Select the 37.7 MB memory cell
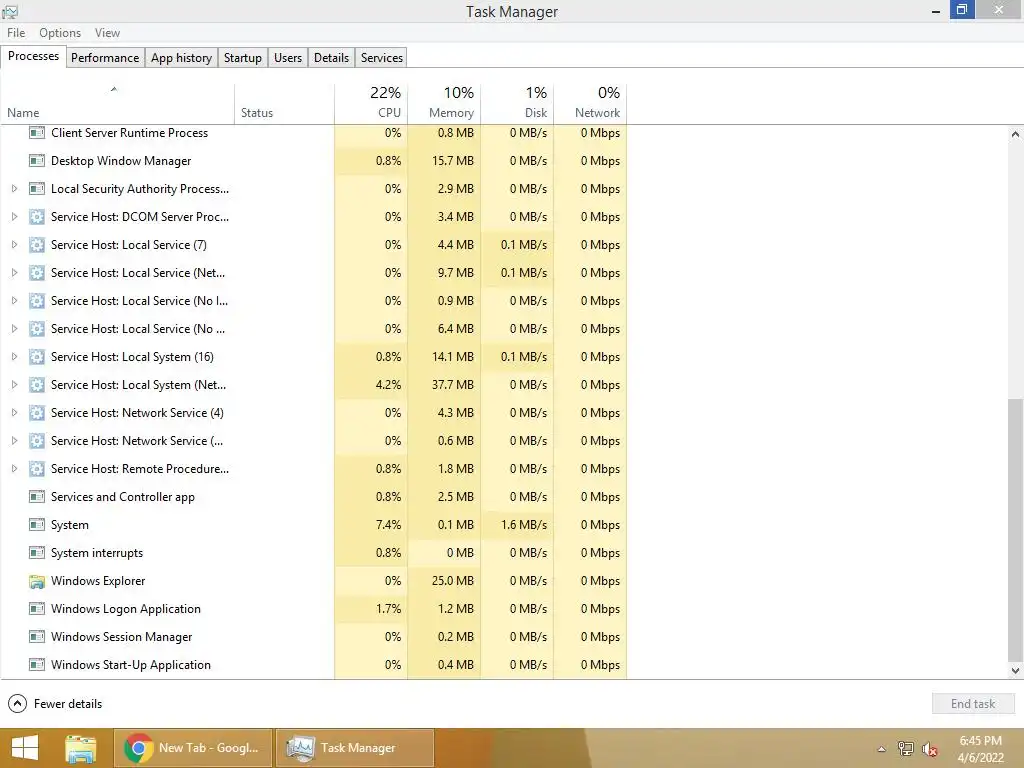The width and height of the screenshot is (1024, 768). [444, 385]
